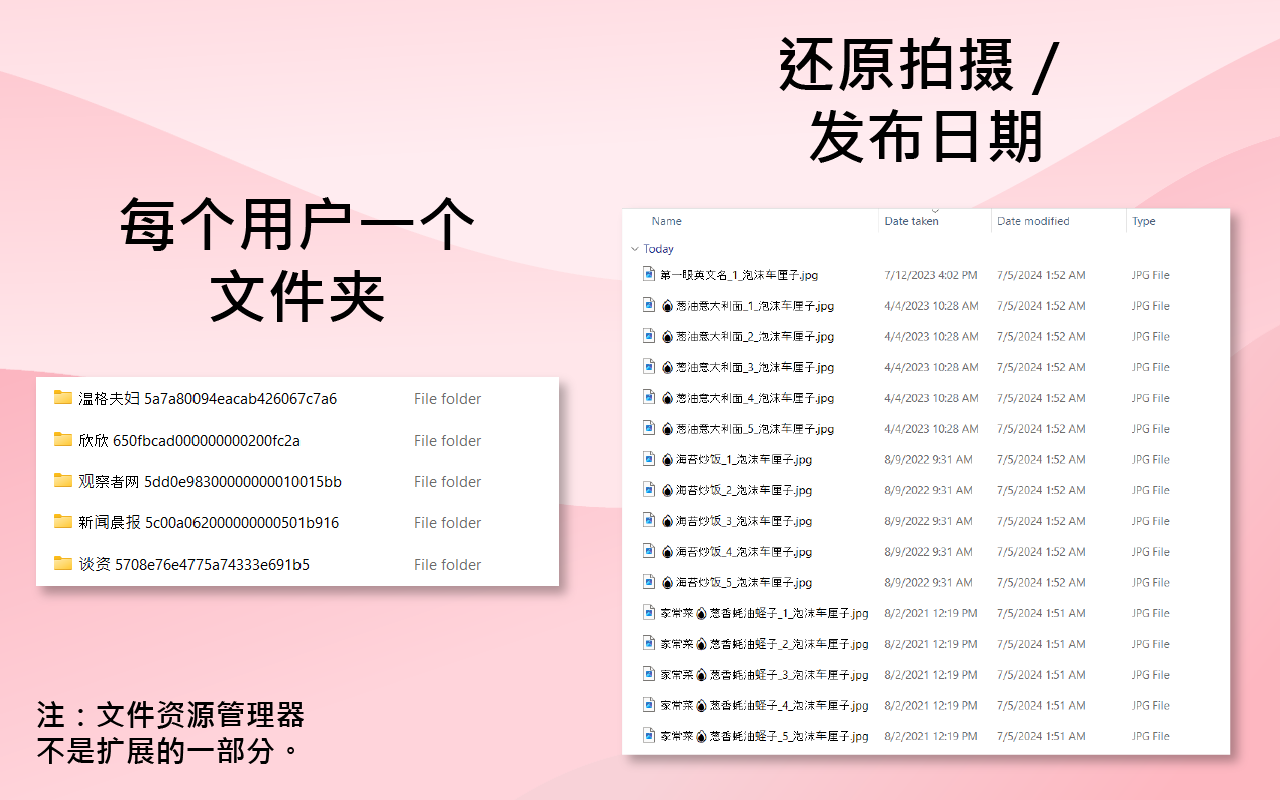Click the file icon of 海苔炒饭_1_泡沫车厘子.jpg
This screenshot has width=1280, height=800.
(648, 459)
